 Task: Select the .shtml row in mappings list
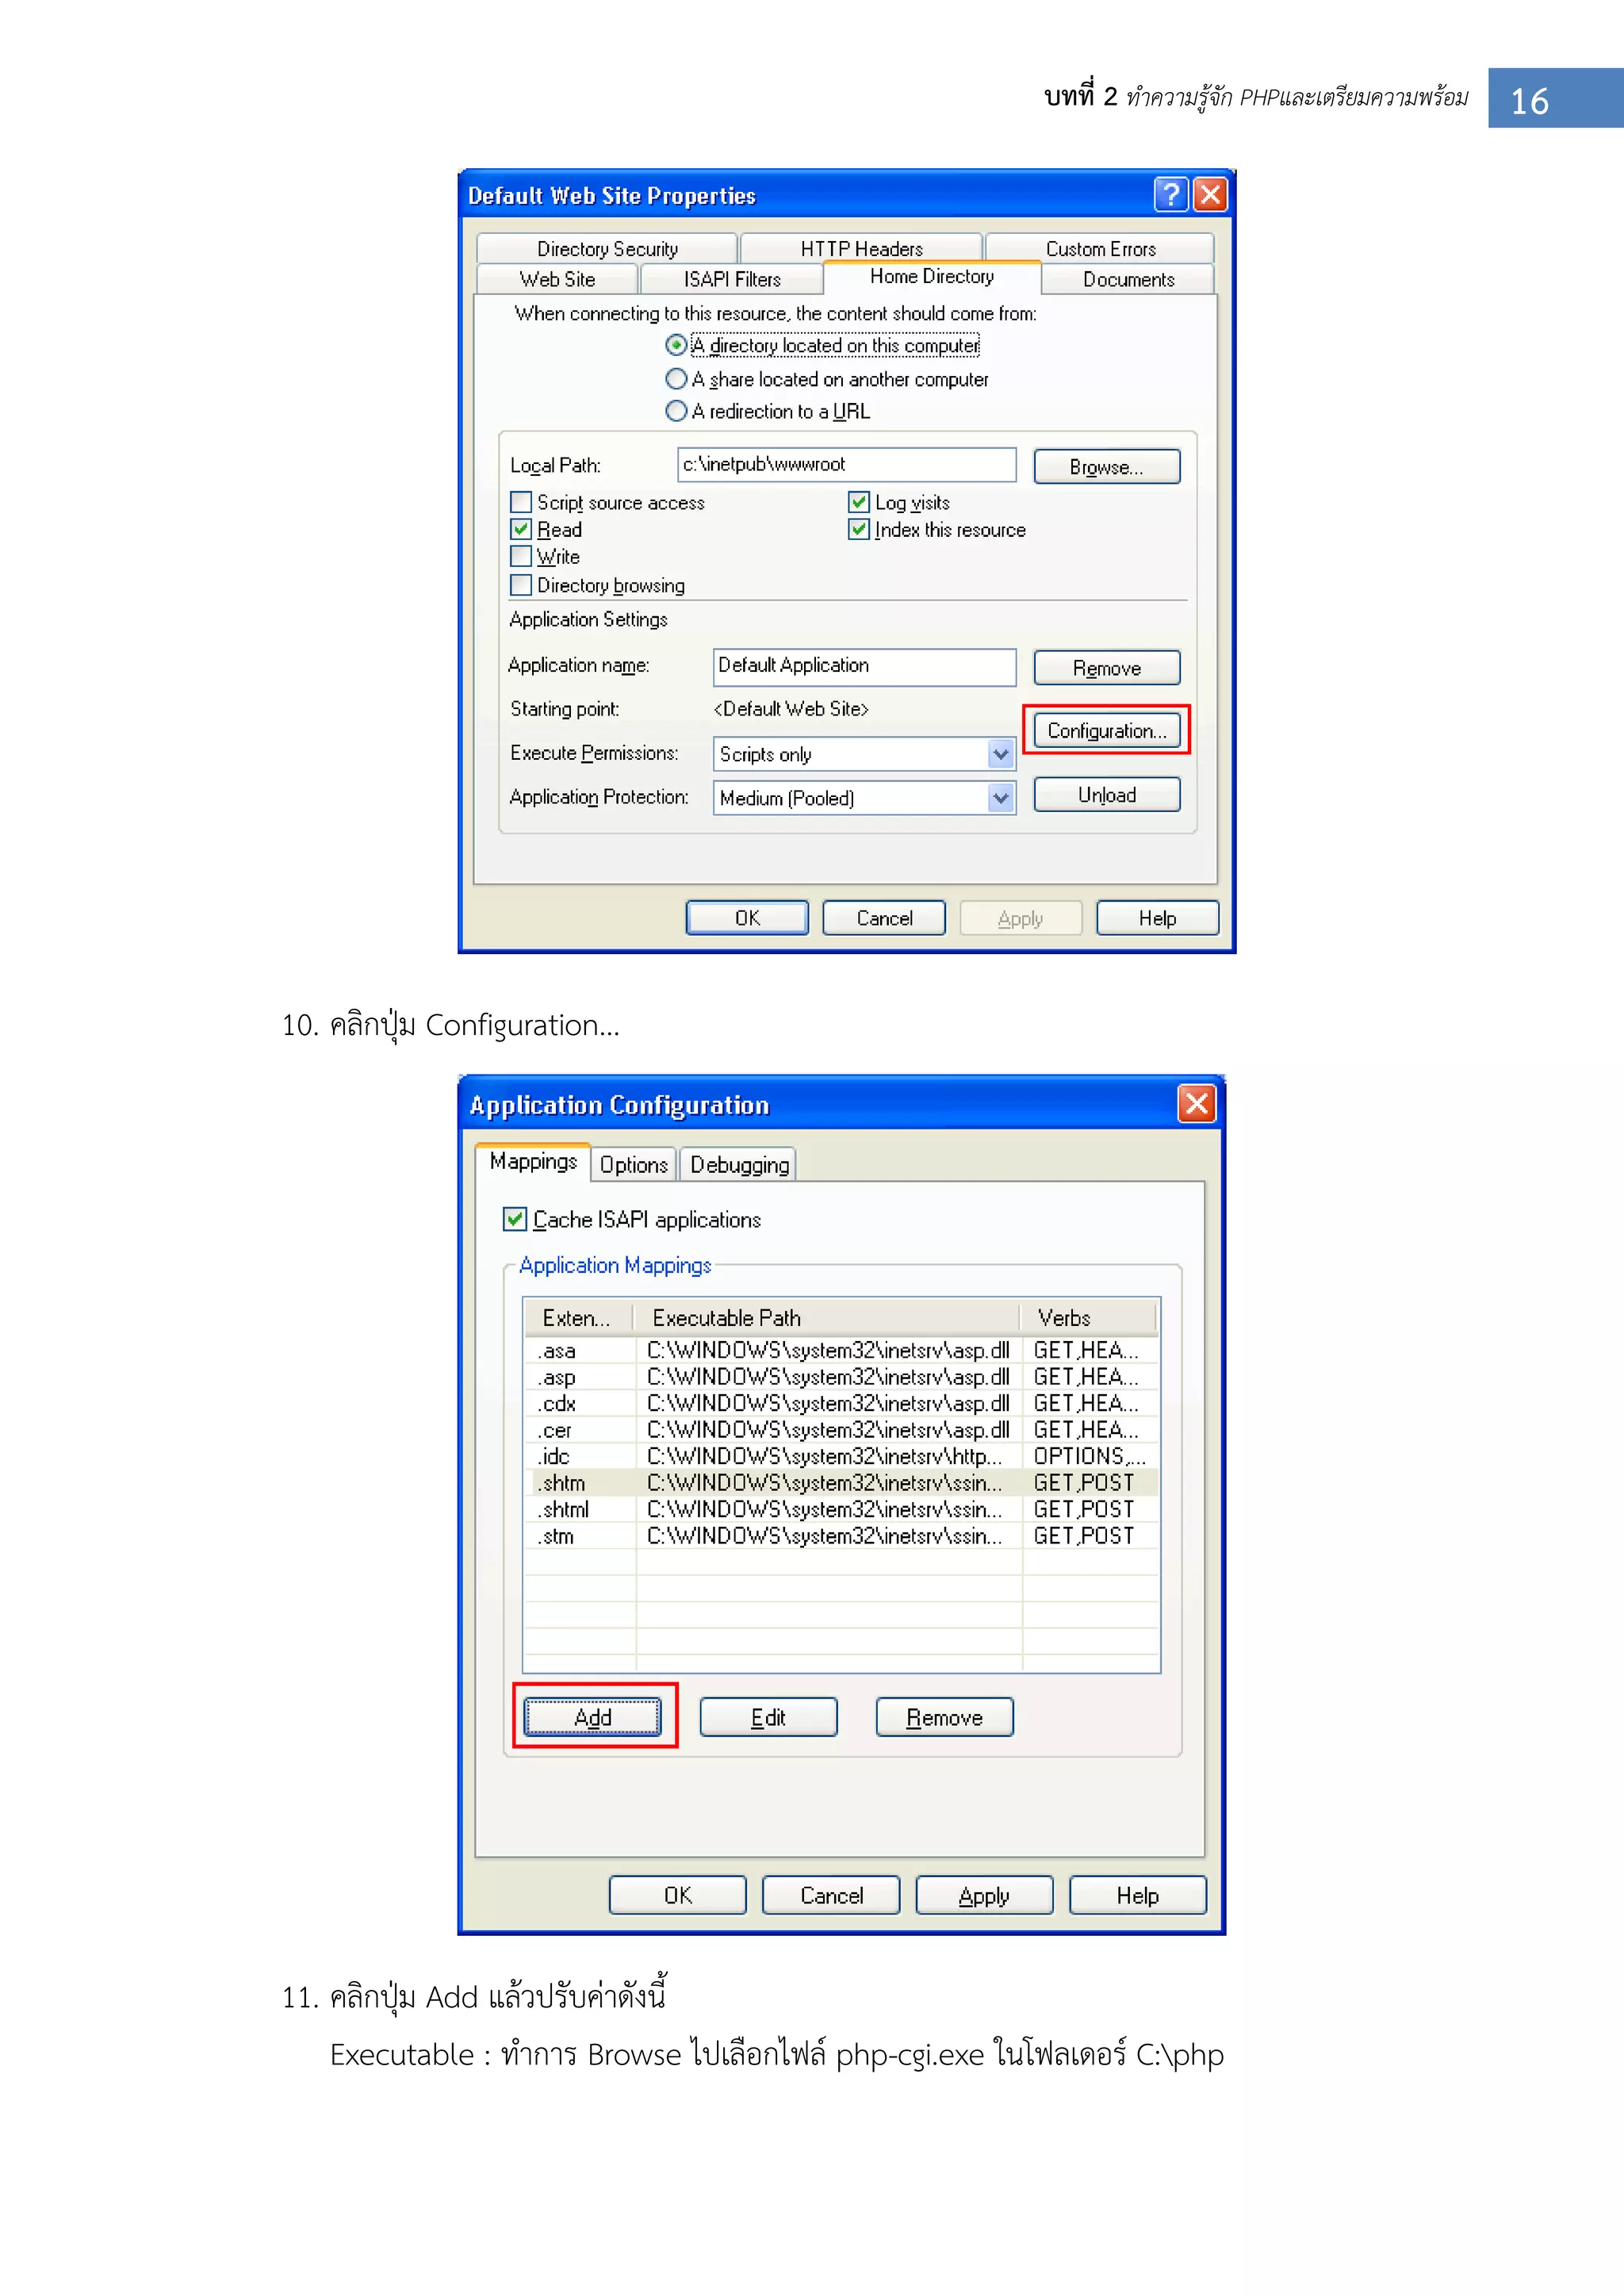[563, 1509]
